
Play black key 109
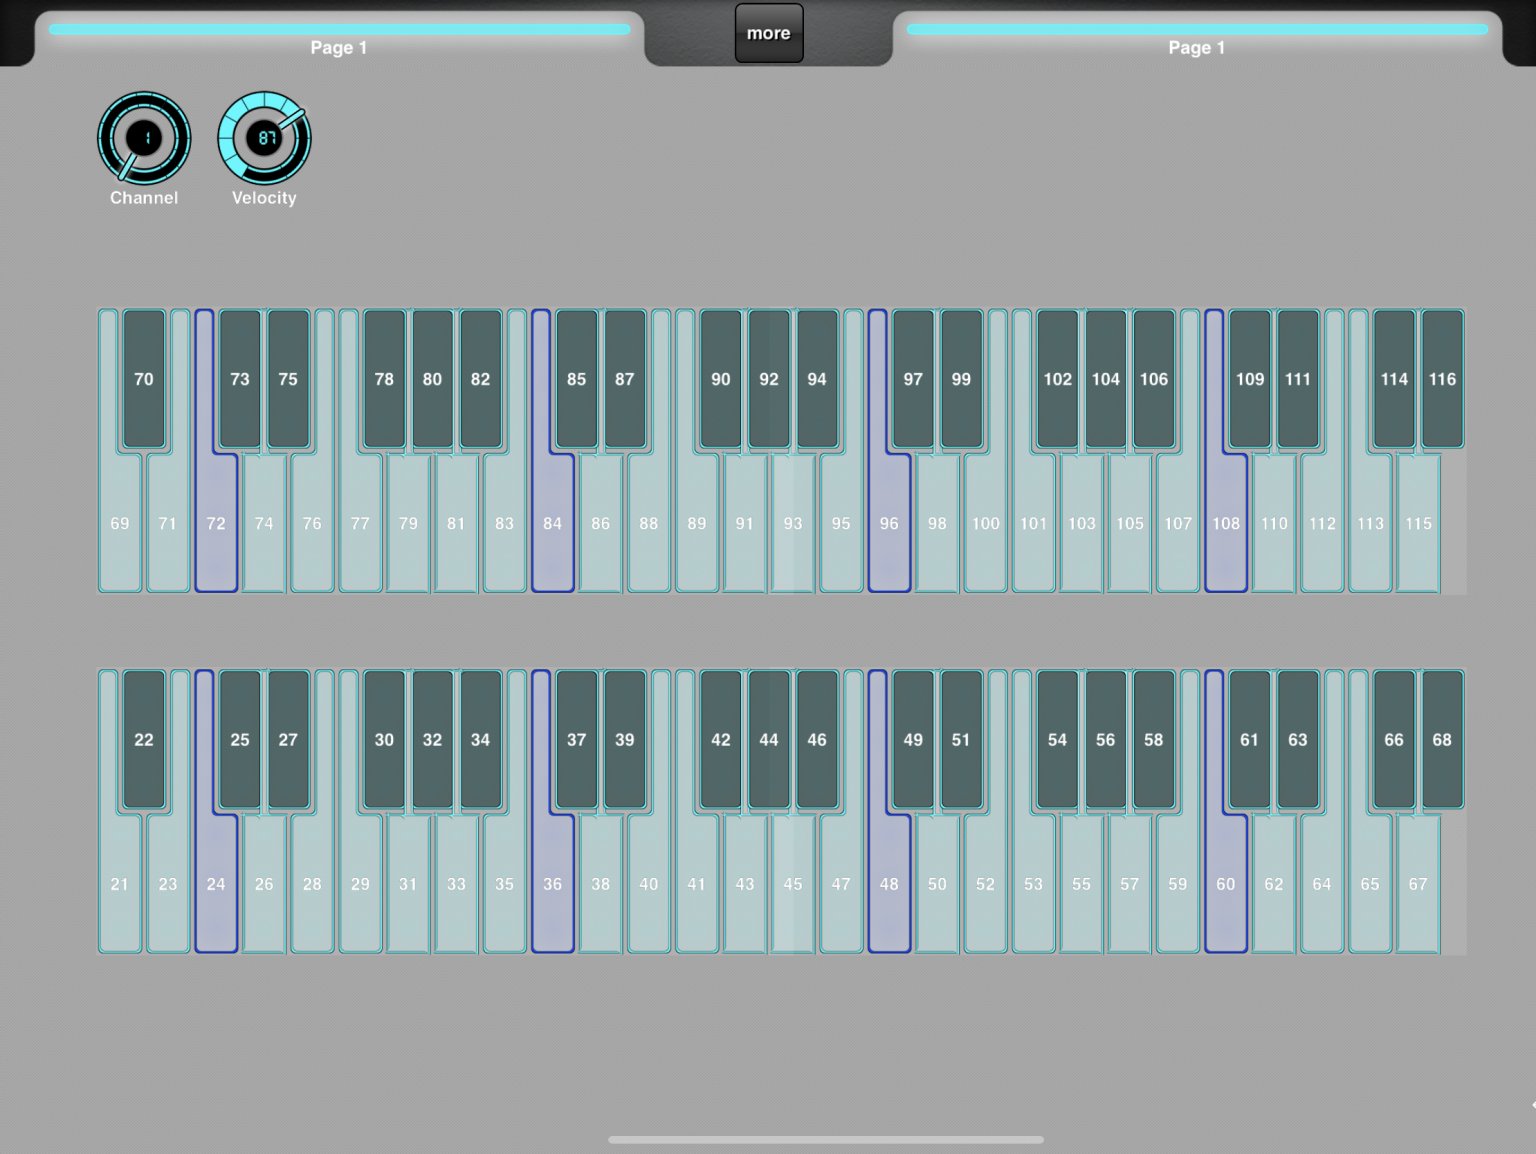pyautogui.click(x=1250, y=378)
